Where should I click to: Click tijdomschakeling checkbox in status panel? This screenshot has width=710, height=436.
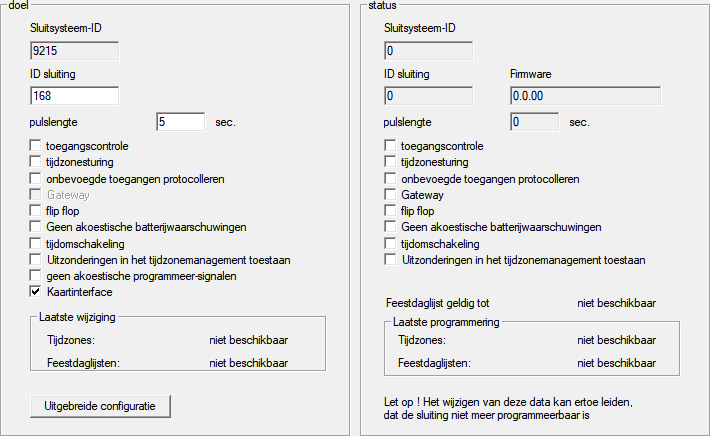(391, 243)
